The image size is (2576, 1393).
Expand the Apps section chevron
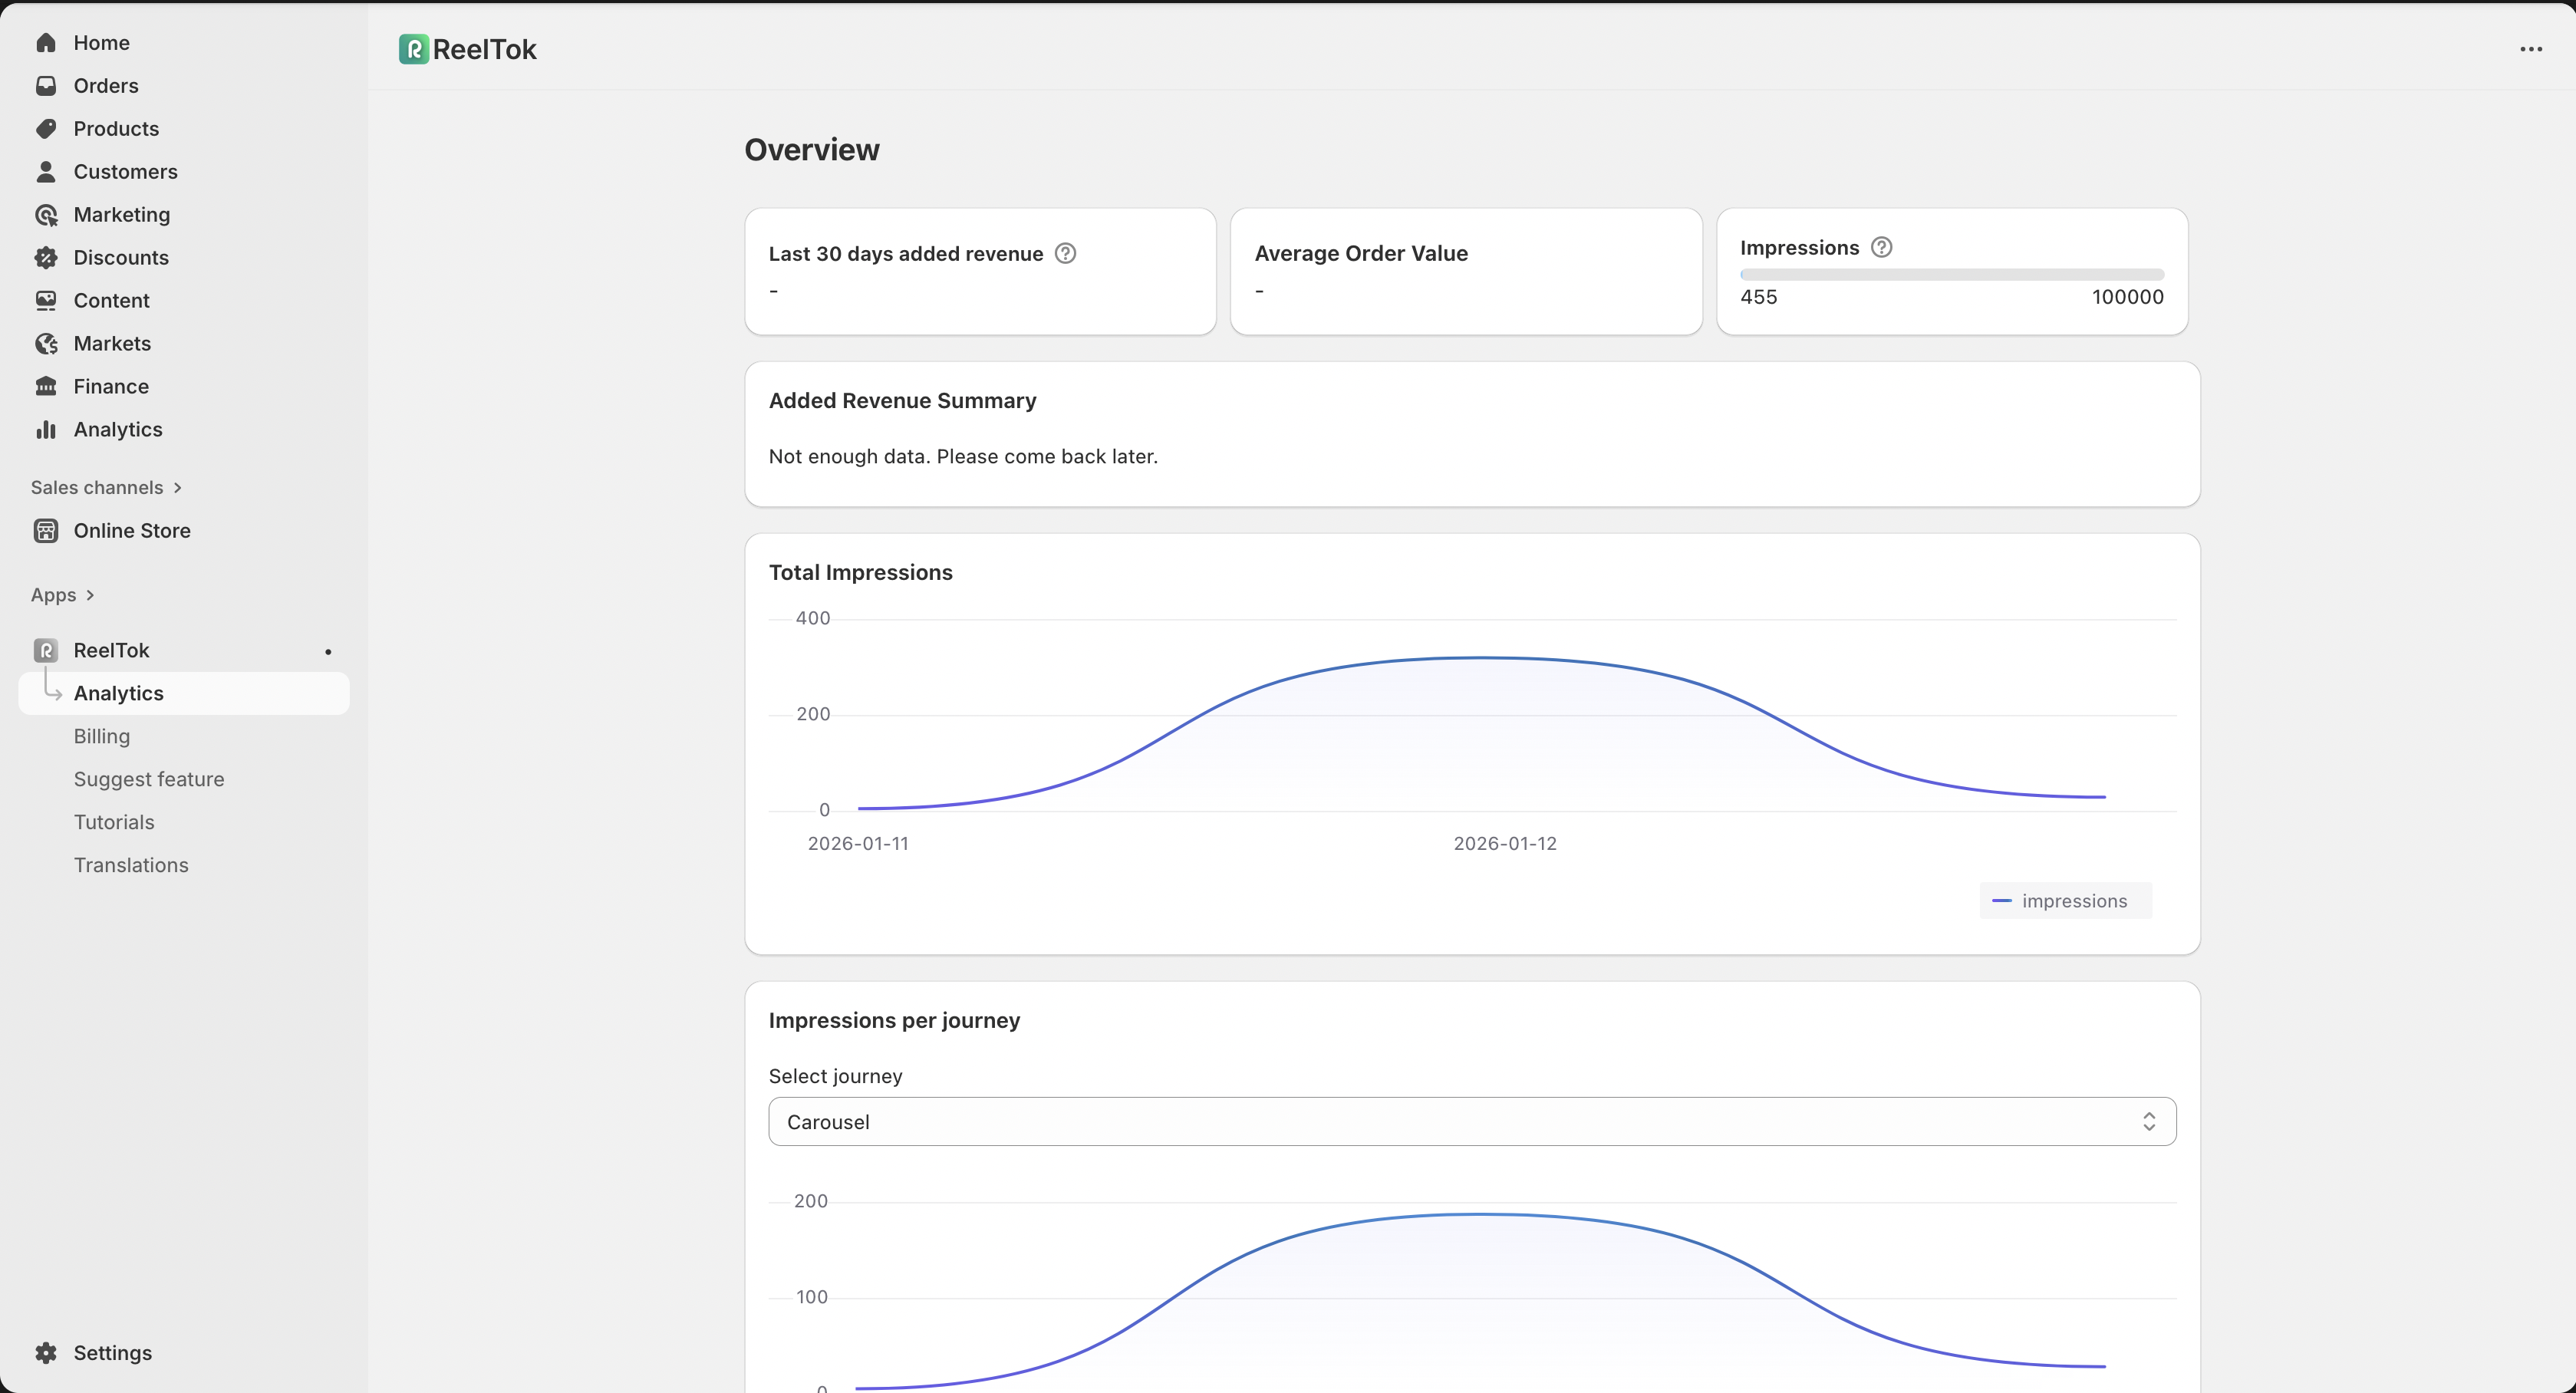point(90,596)
